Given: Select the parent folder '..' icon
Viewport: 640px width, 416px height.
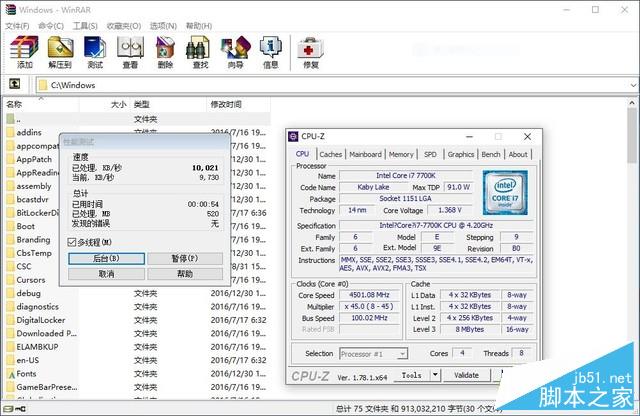Looking at the screenshot, I should tap(11, 119).
